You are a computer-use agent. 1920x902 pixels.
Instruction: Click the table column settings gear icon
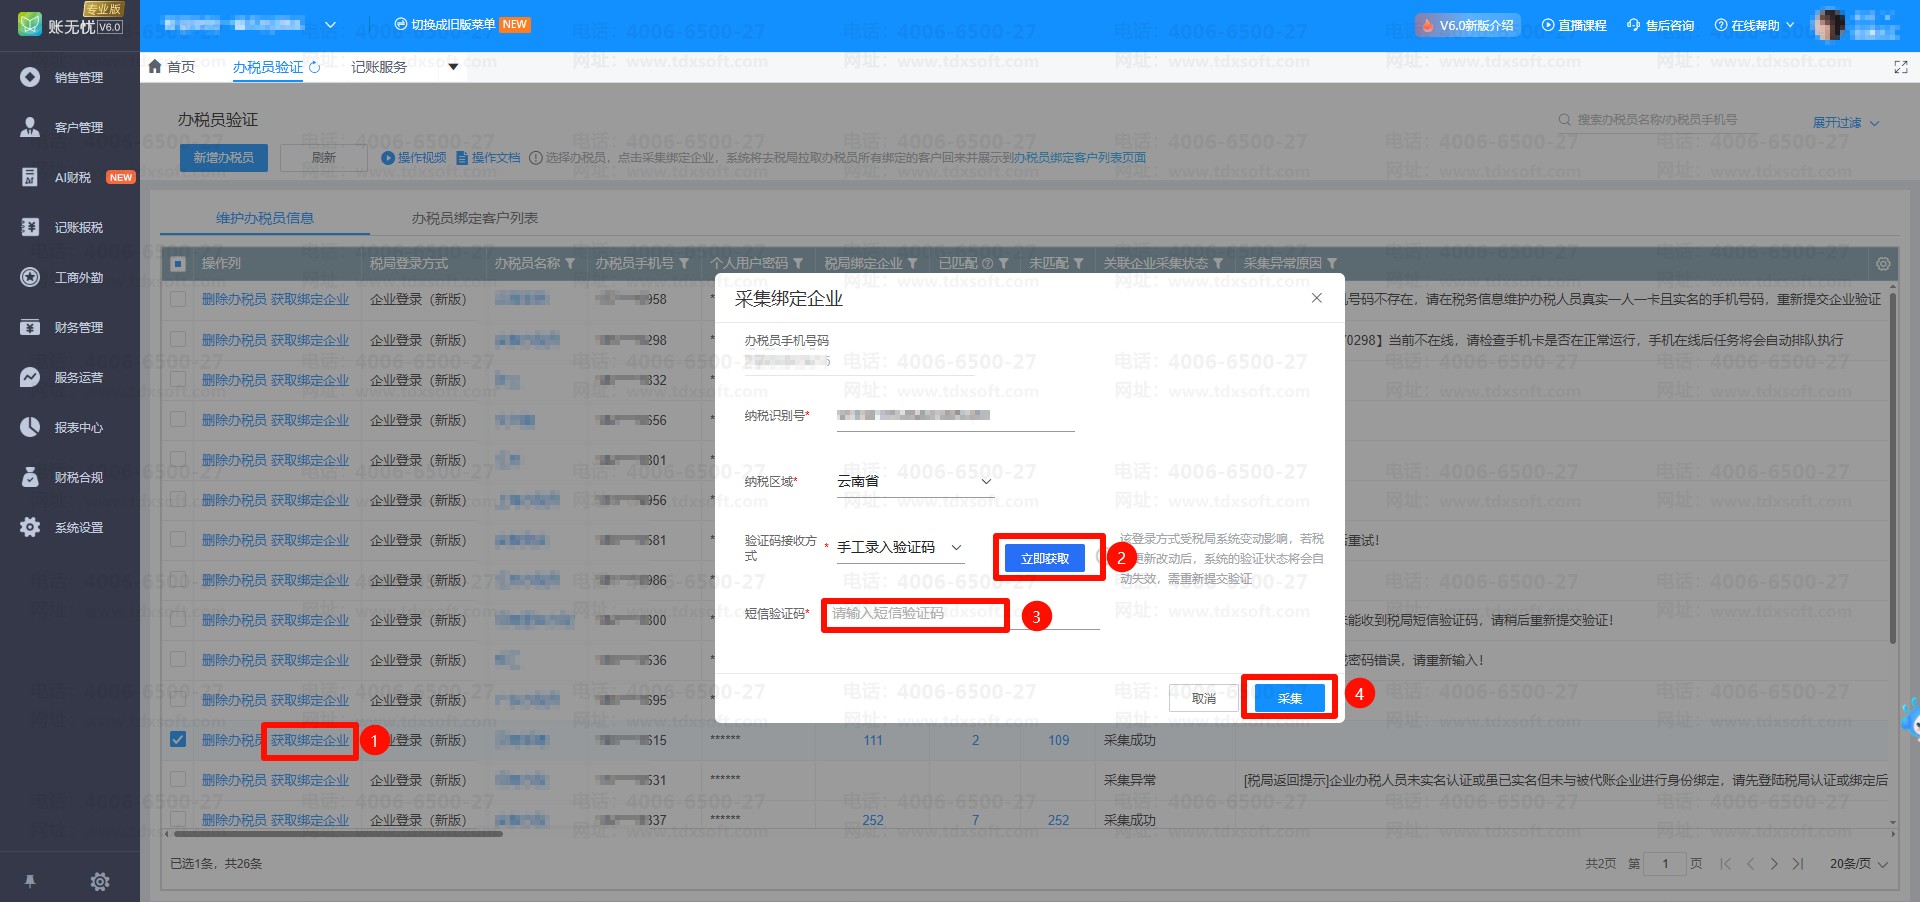point(1883,264)
